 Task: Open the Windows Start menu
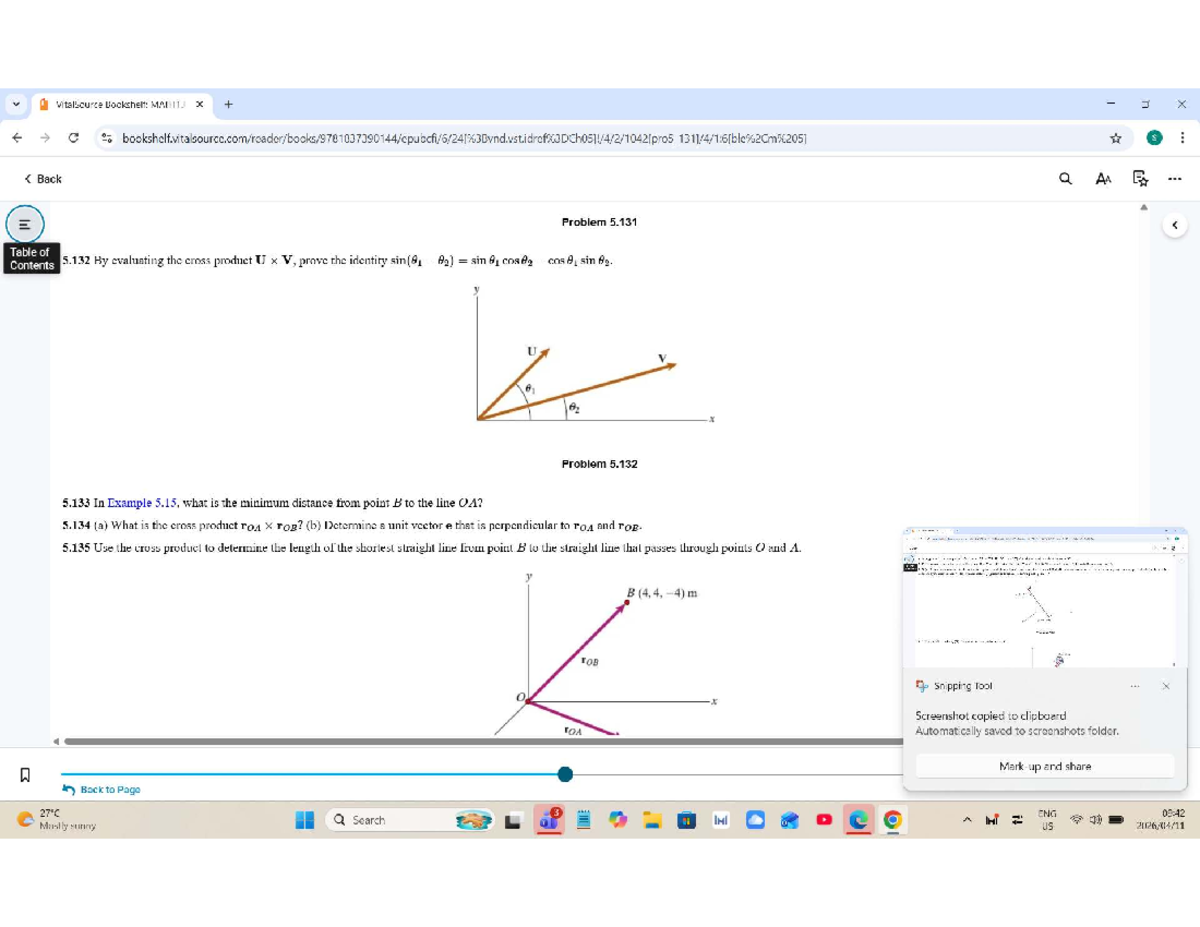[305, 820]
